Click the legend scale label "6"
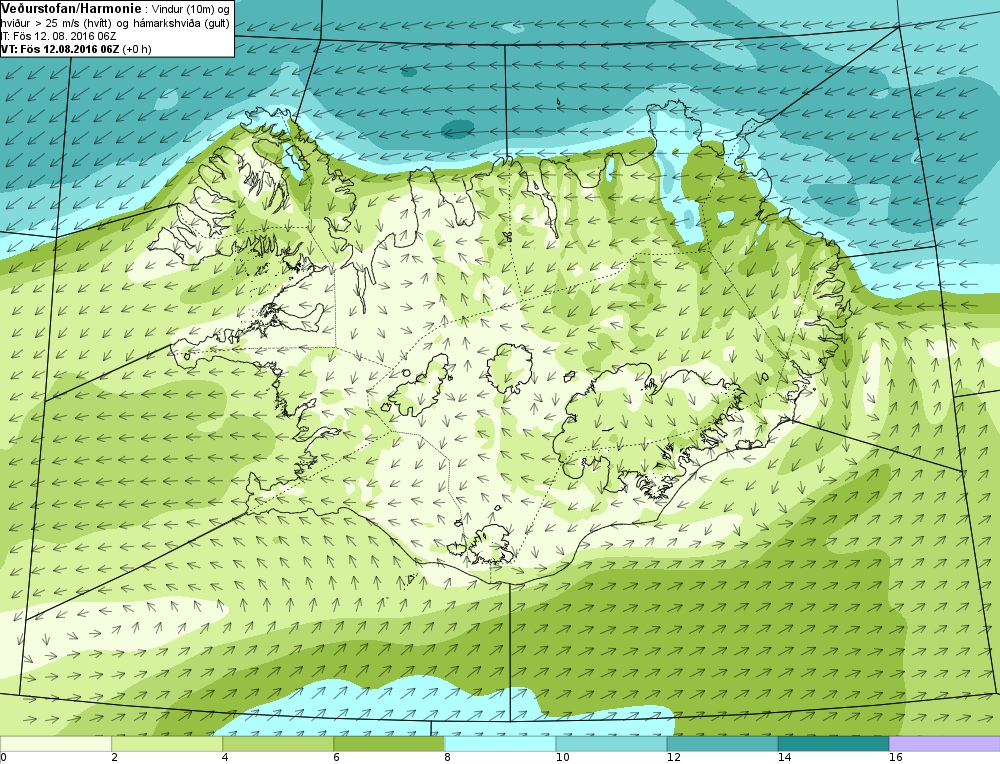The image size is (1000, 764). 336,758
